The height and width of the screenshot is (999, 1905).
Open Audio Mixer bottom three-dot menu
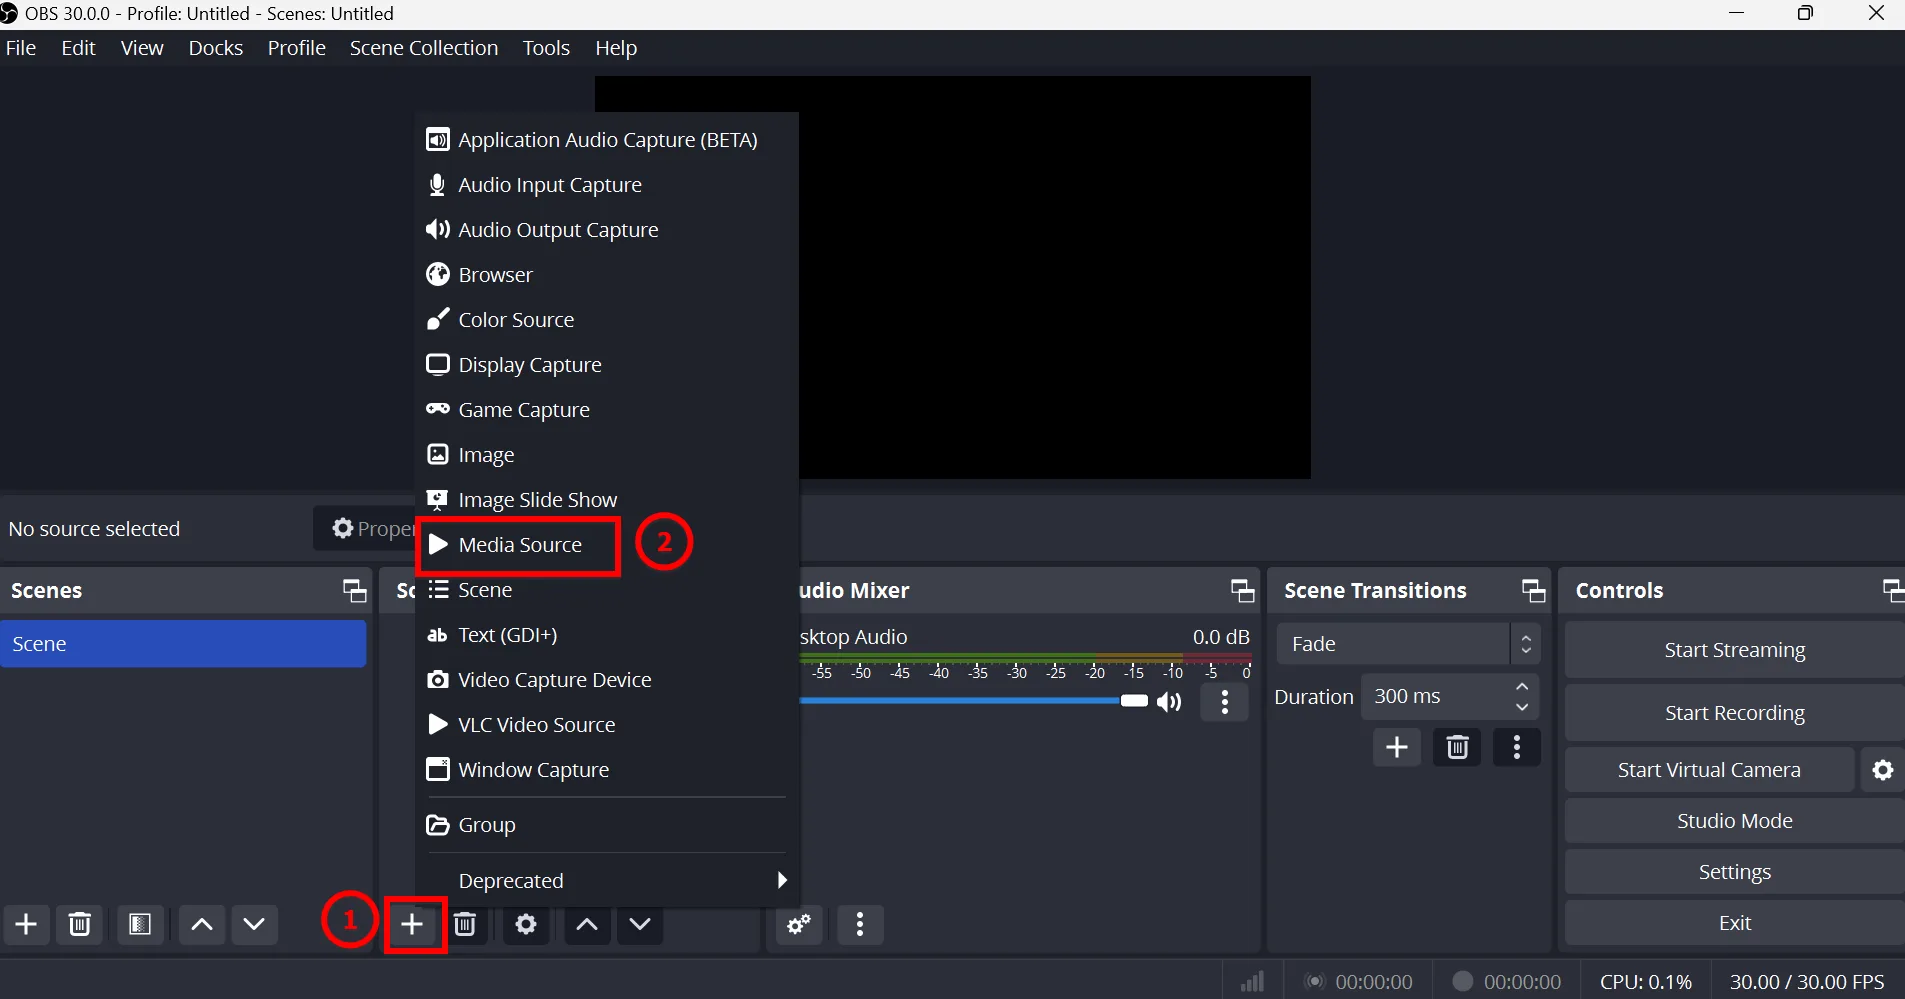point(860,925)
